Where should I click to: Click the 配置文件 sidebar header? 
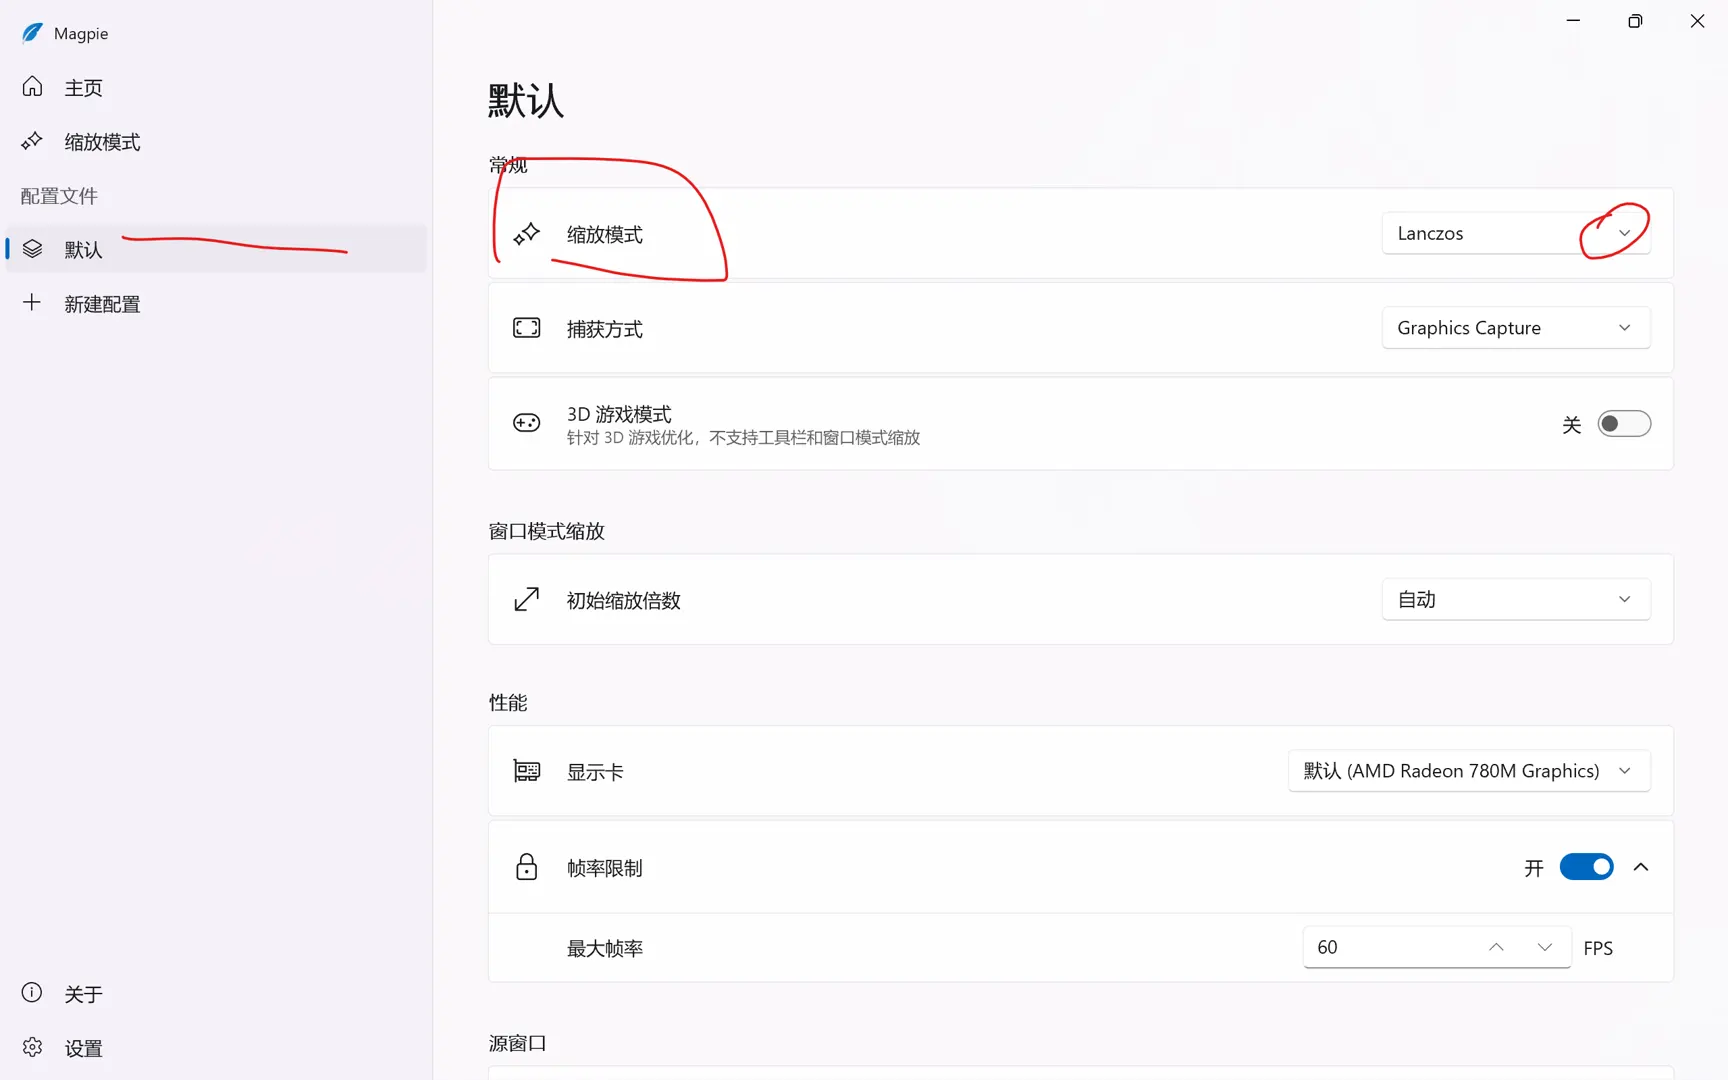[59, 196]
